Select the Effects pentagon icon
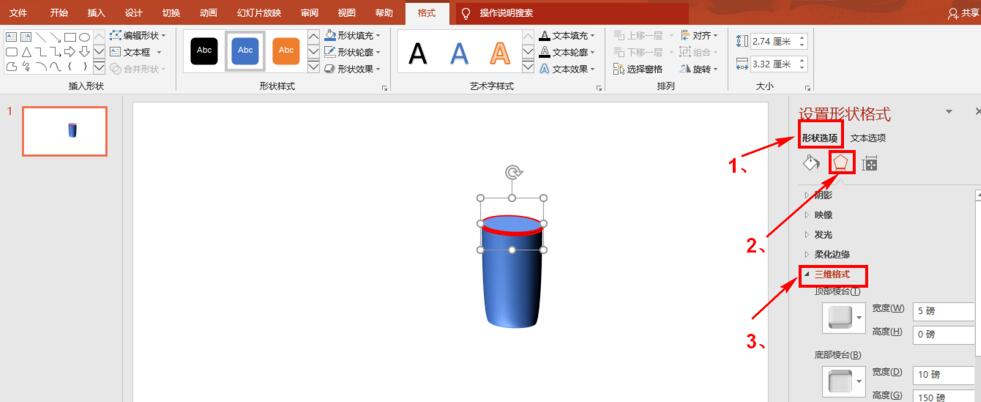Image resolution: width=981 pixels, height=402 pixels. [x=841, y=162]
